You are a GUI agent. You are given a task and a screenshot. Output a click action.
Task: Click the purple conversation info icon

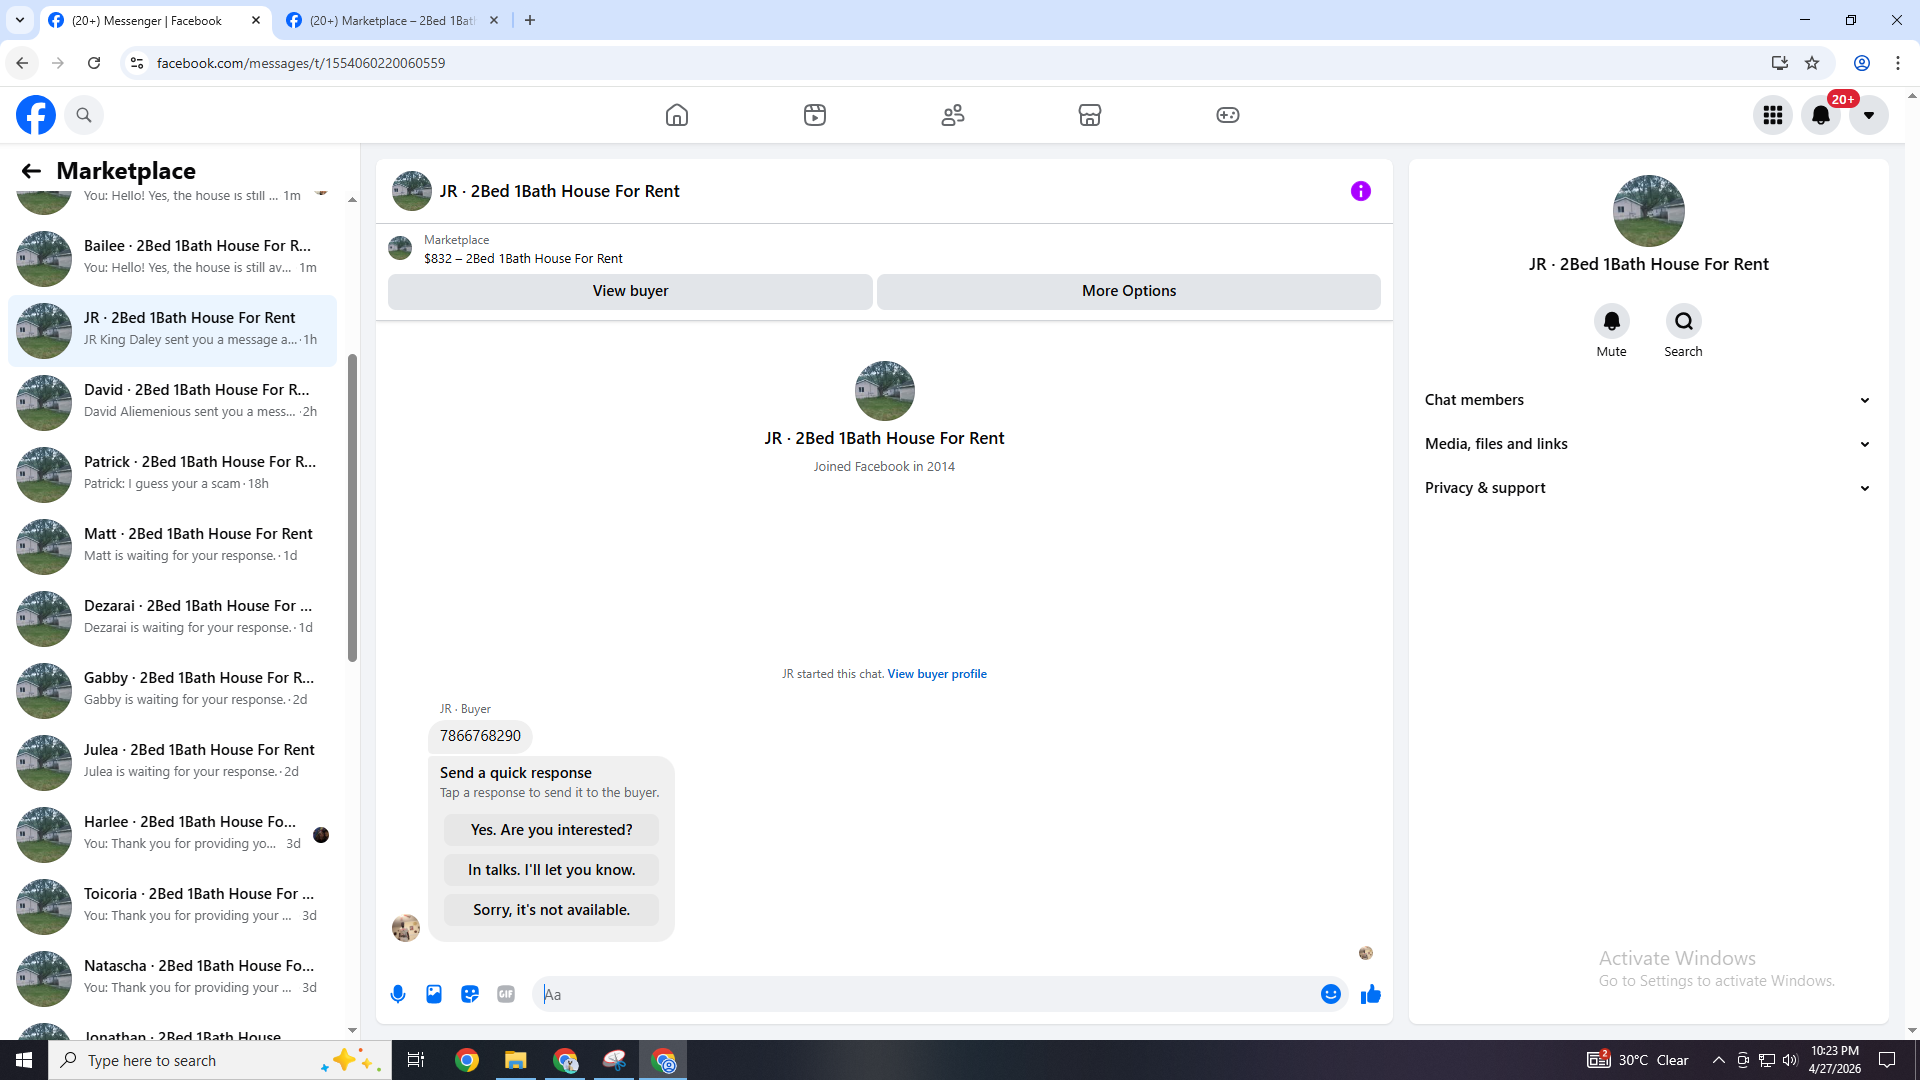click(x=1361, y=191)
